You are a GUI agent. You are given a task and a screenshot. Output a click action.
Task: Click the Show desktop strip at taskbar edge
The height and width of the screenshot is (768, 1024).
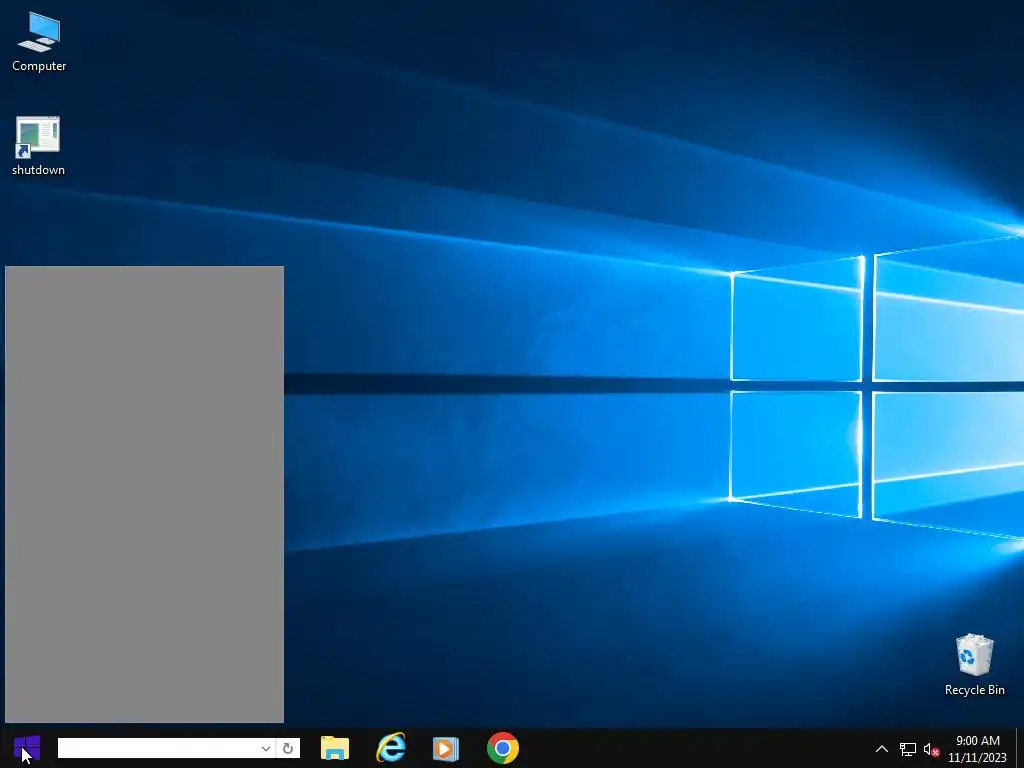pyautogui.click(x=1020, y=748)
